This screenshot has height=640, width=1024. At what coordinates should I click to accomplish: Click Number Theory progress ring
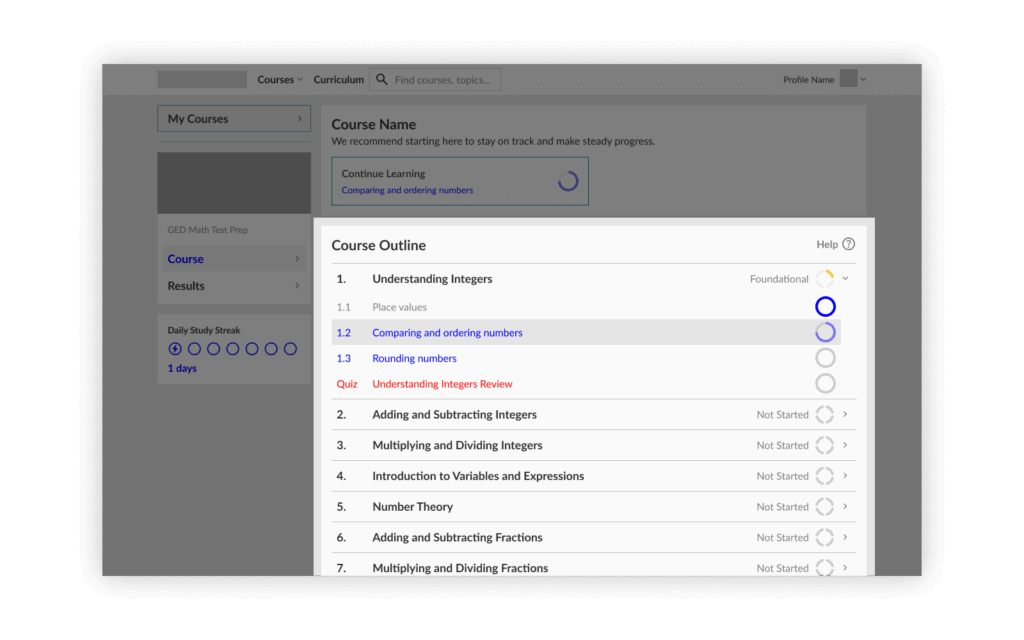pos(825,507)
